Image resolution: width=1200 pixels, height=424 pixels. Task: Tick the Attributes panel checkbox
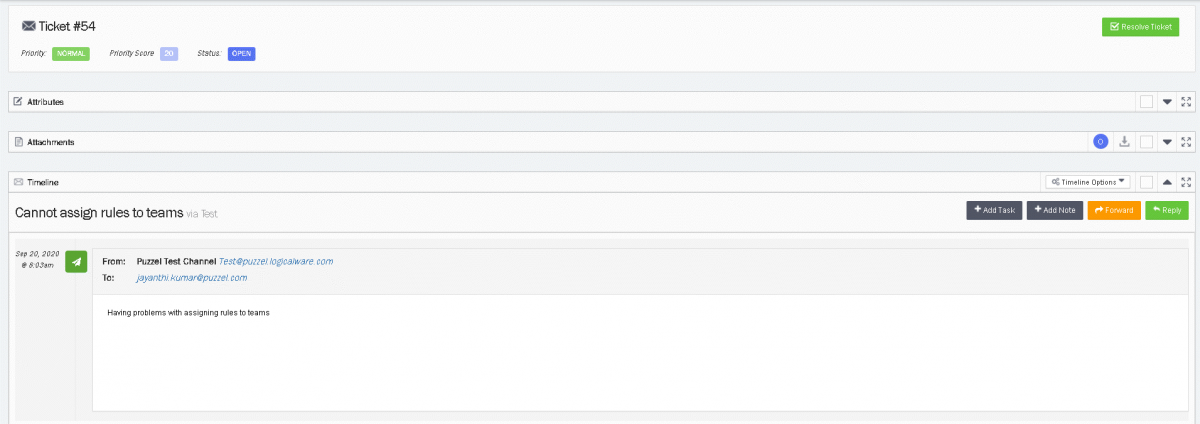1146,102
